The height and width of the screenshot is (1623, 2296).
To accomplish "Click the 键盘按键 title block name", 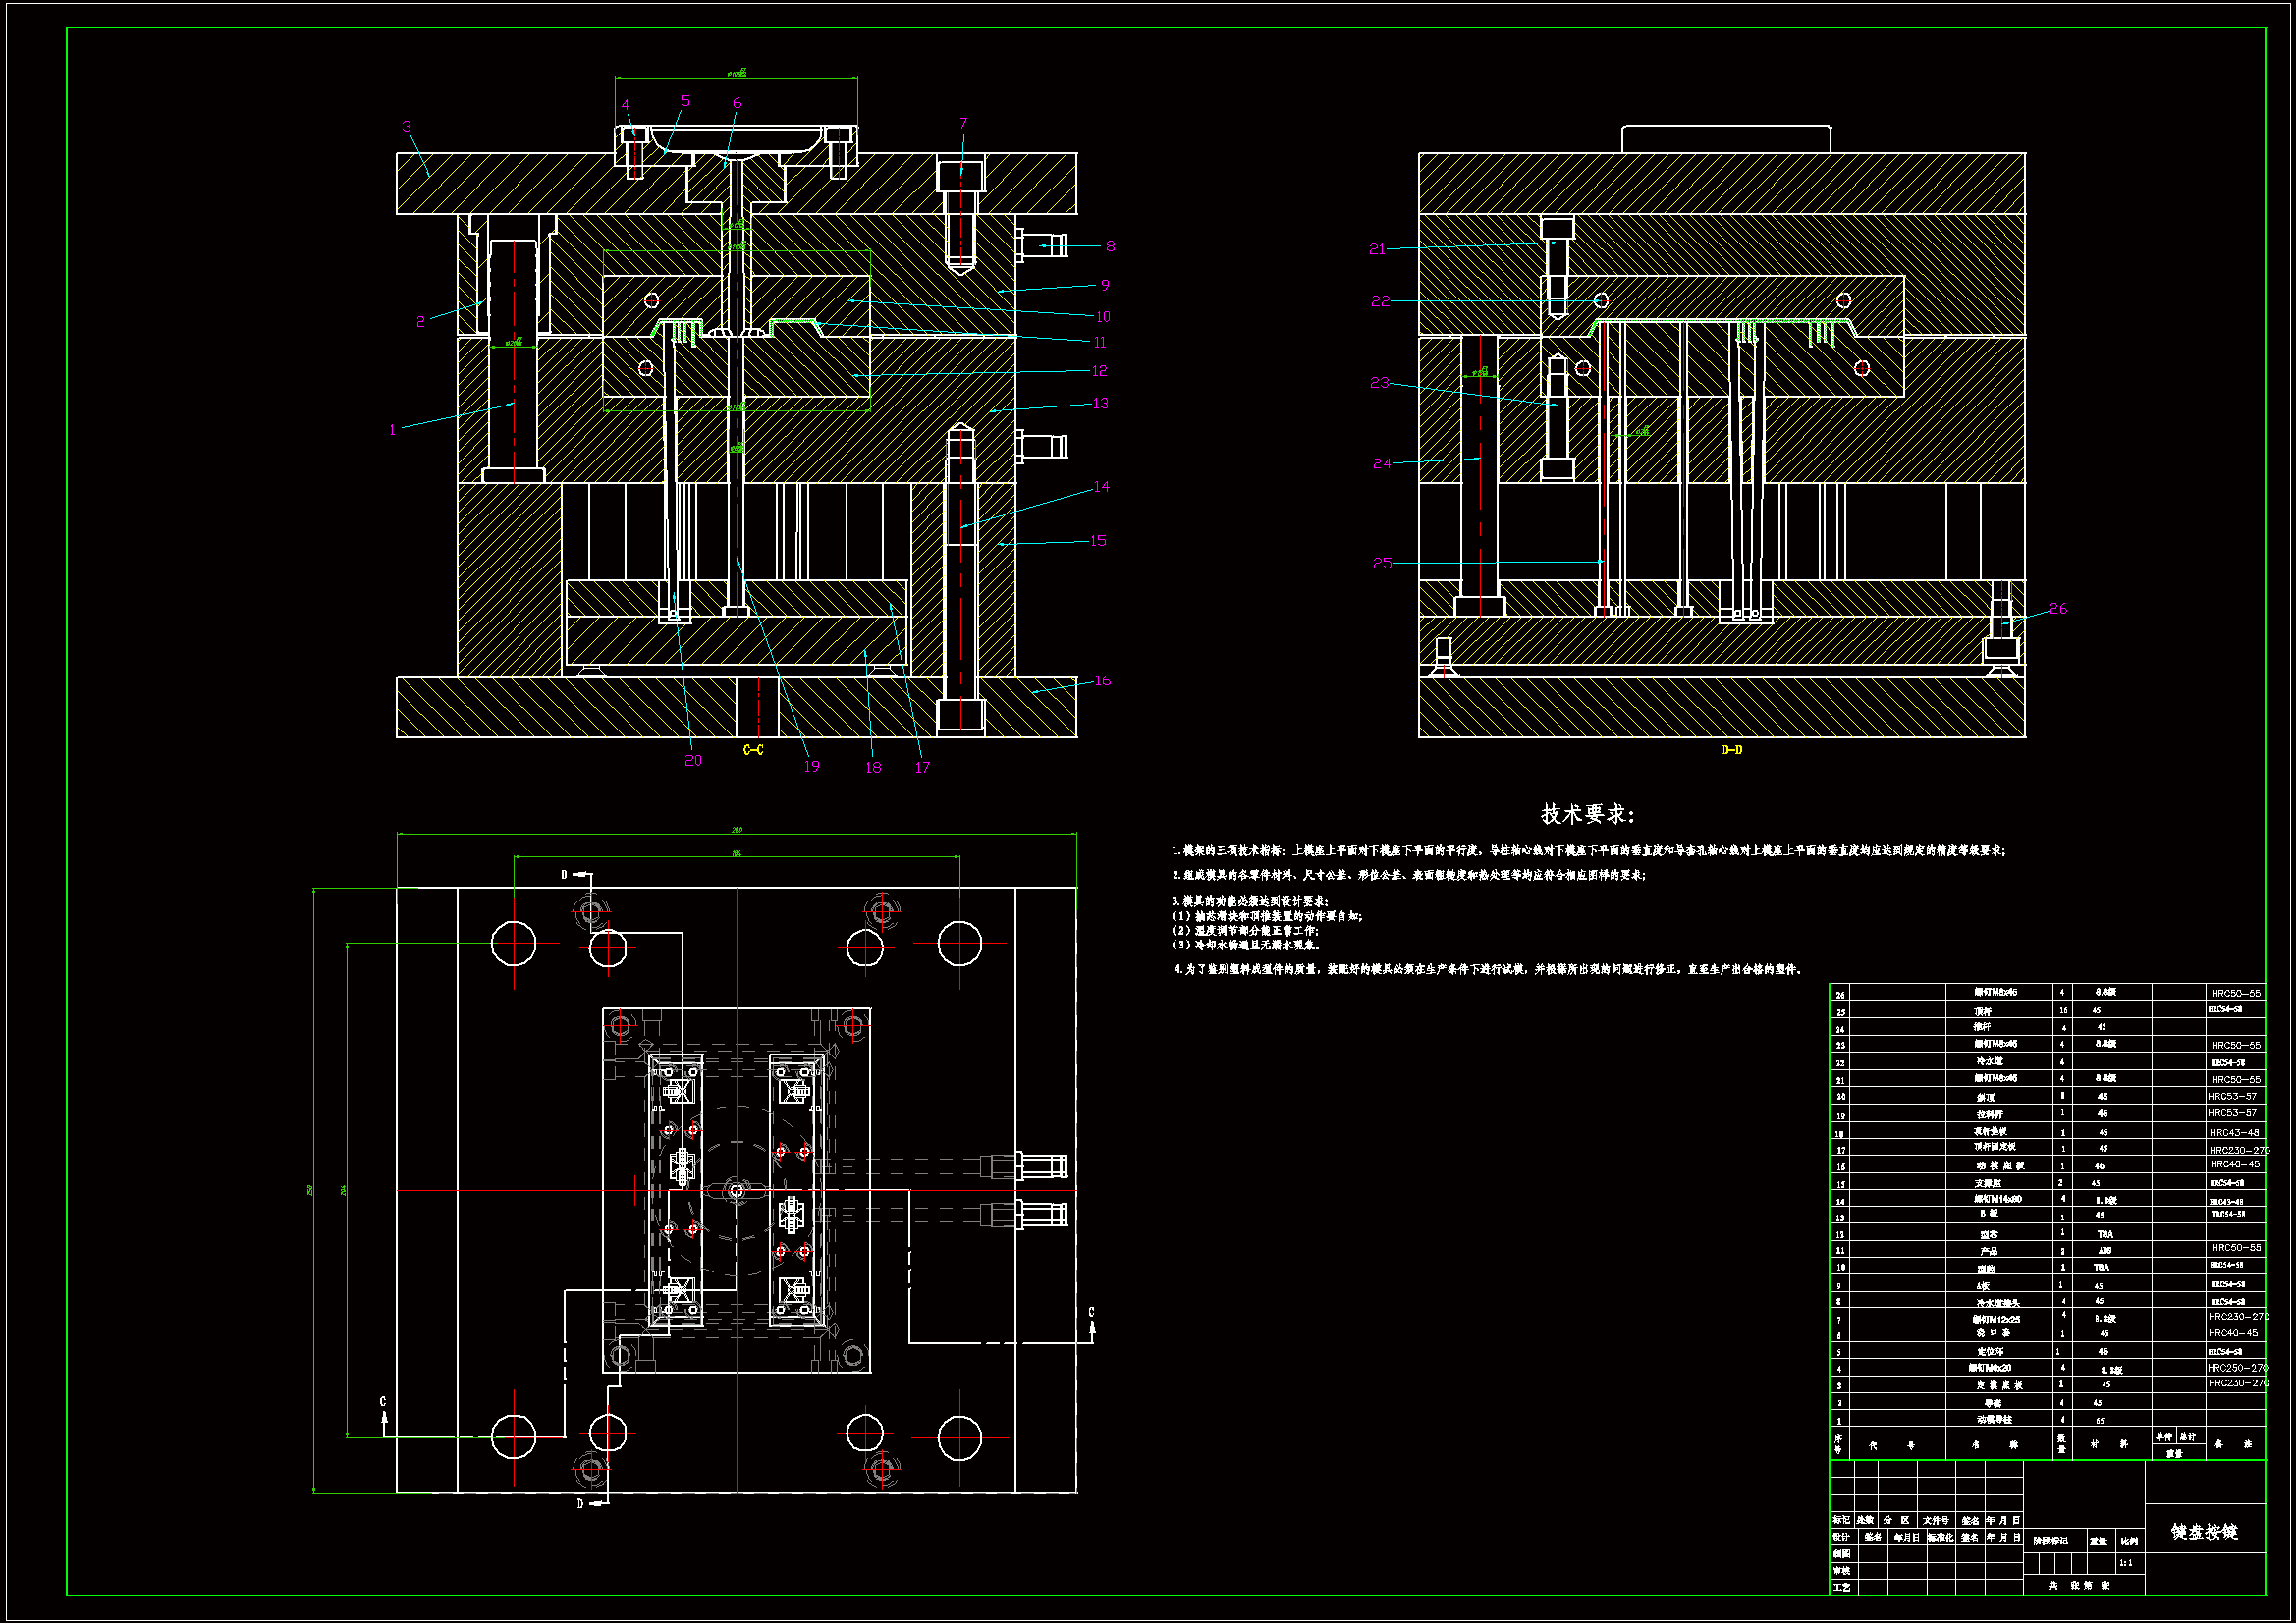I will pyautogui.click(x=2204, y=1531).
